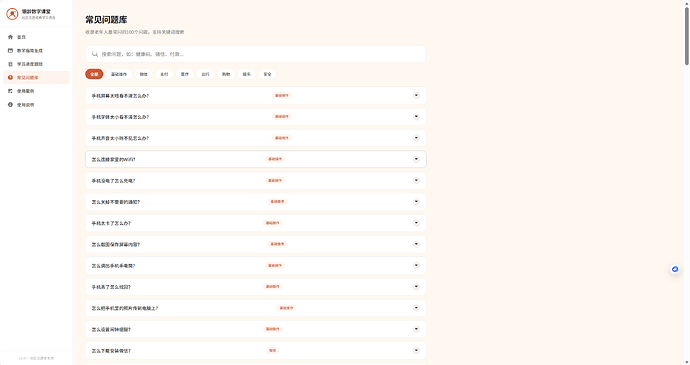The height and width of the screenshot is (365, 690).
Task: Click the 常见问题库 sidebar icon
Action: coord(11,77)
